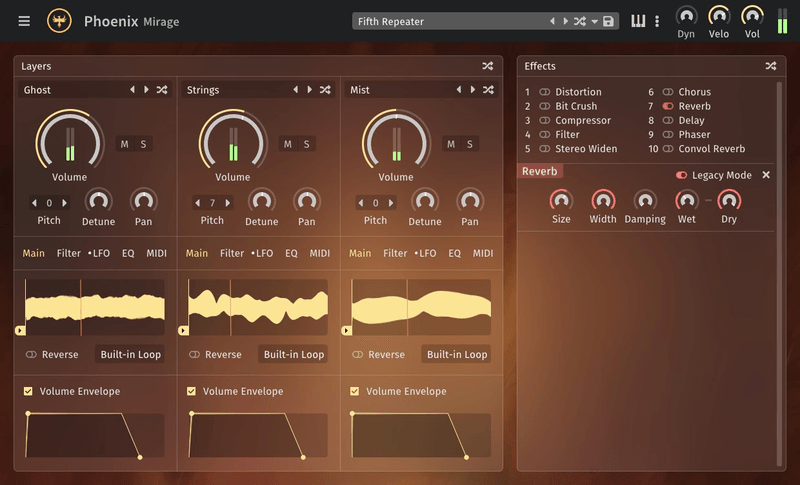Randomize the Mist layer sample
The height and width of the screenshot is (485, 800).
(488, 90)
